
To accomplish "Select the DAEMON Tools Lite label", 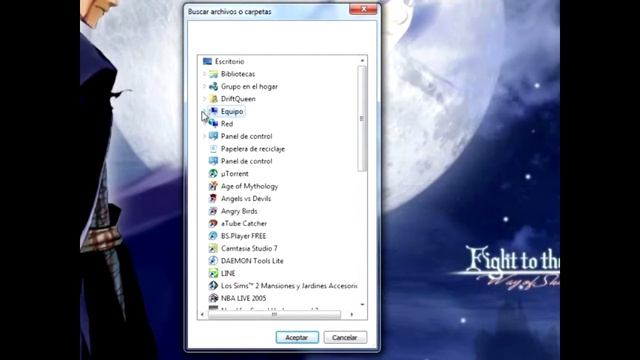I will pyautogui.click(x=252, y=261).
